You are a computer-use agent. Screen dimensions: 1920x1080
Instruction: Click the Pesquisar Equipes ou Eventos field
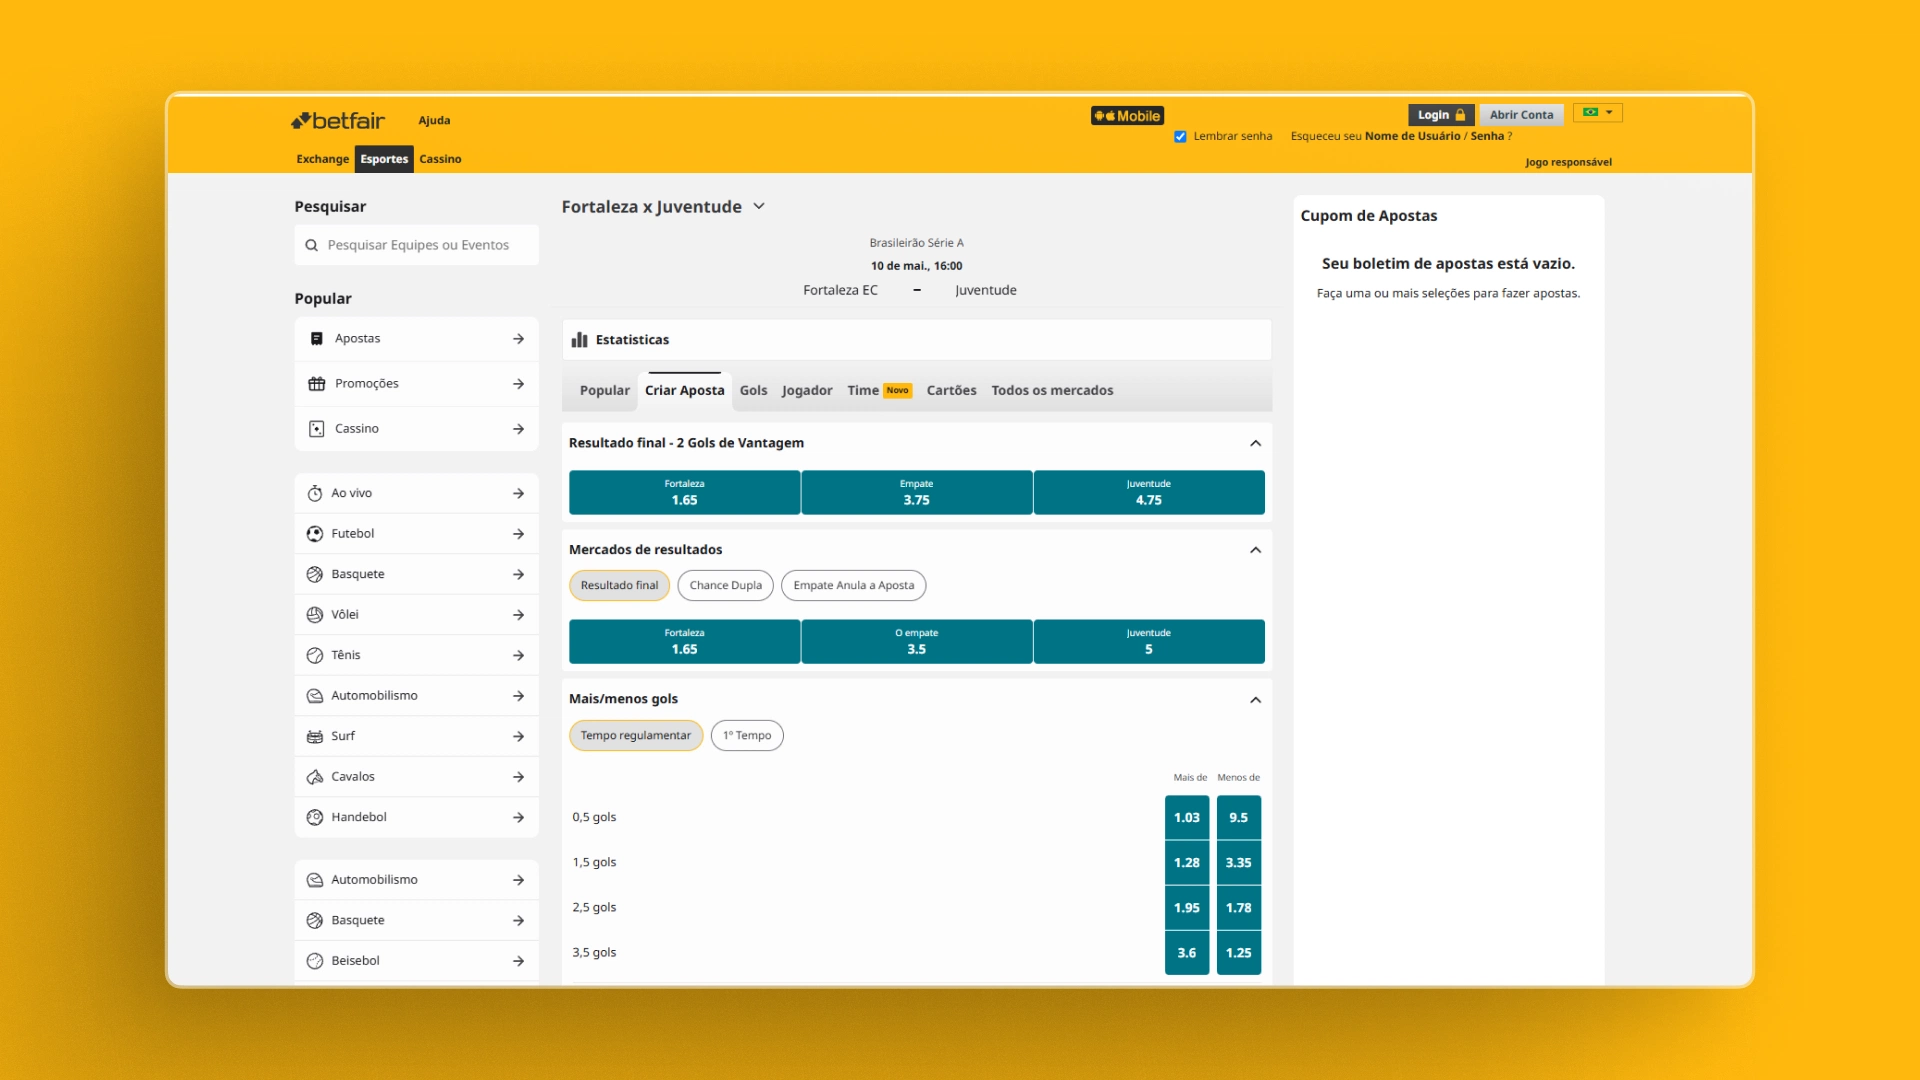click(416, 245)
